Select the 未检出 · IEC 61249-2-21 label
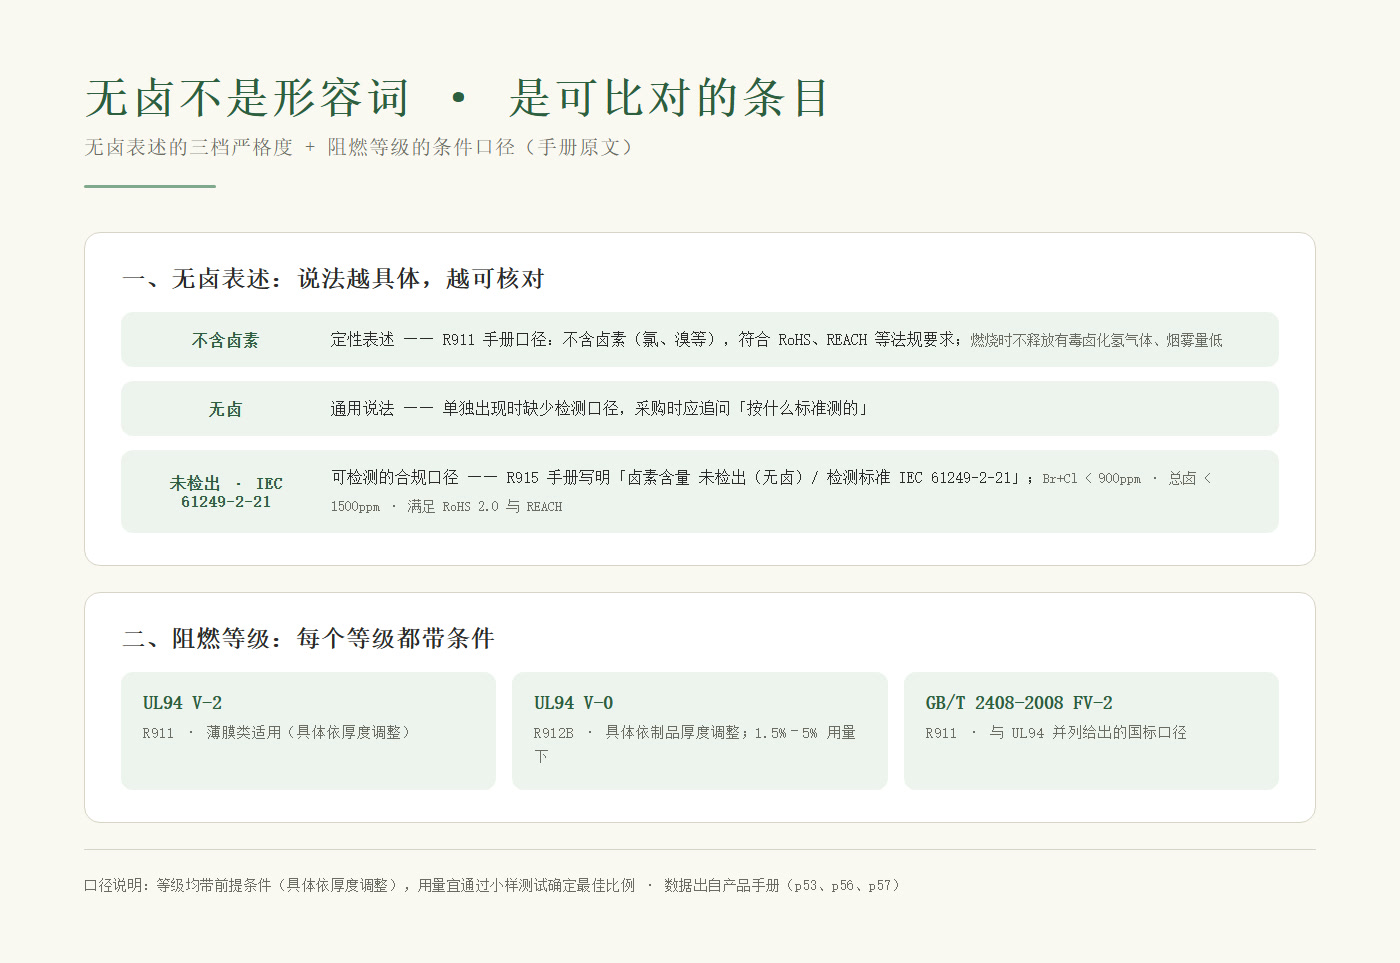 (x=226, y=492)
